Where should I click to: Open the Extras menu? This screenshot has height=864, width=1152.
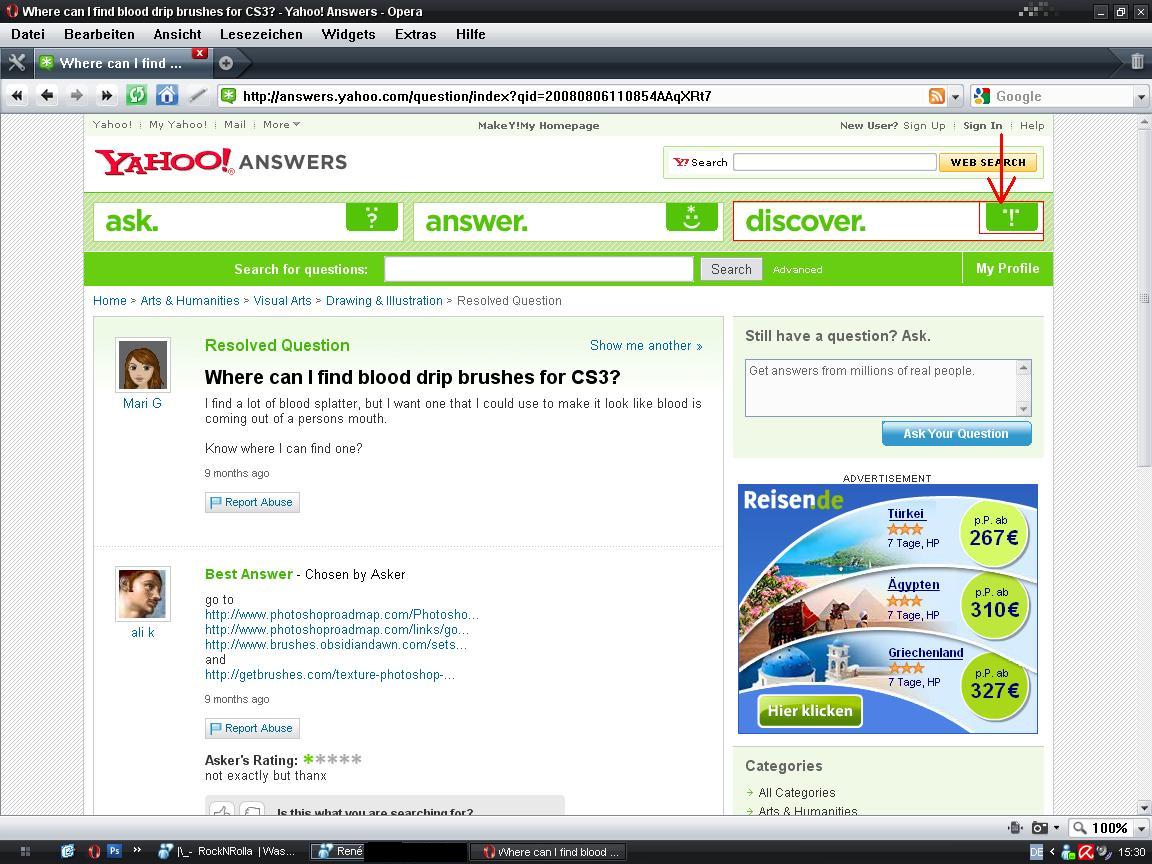click(415, 34)
